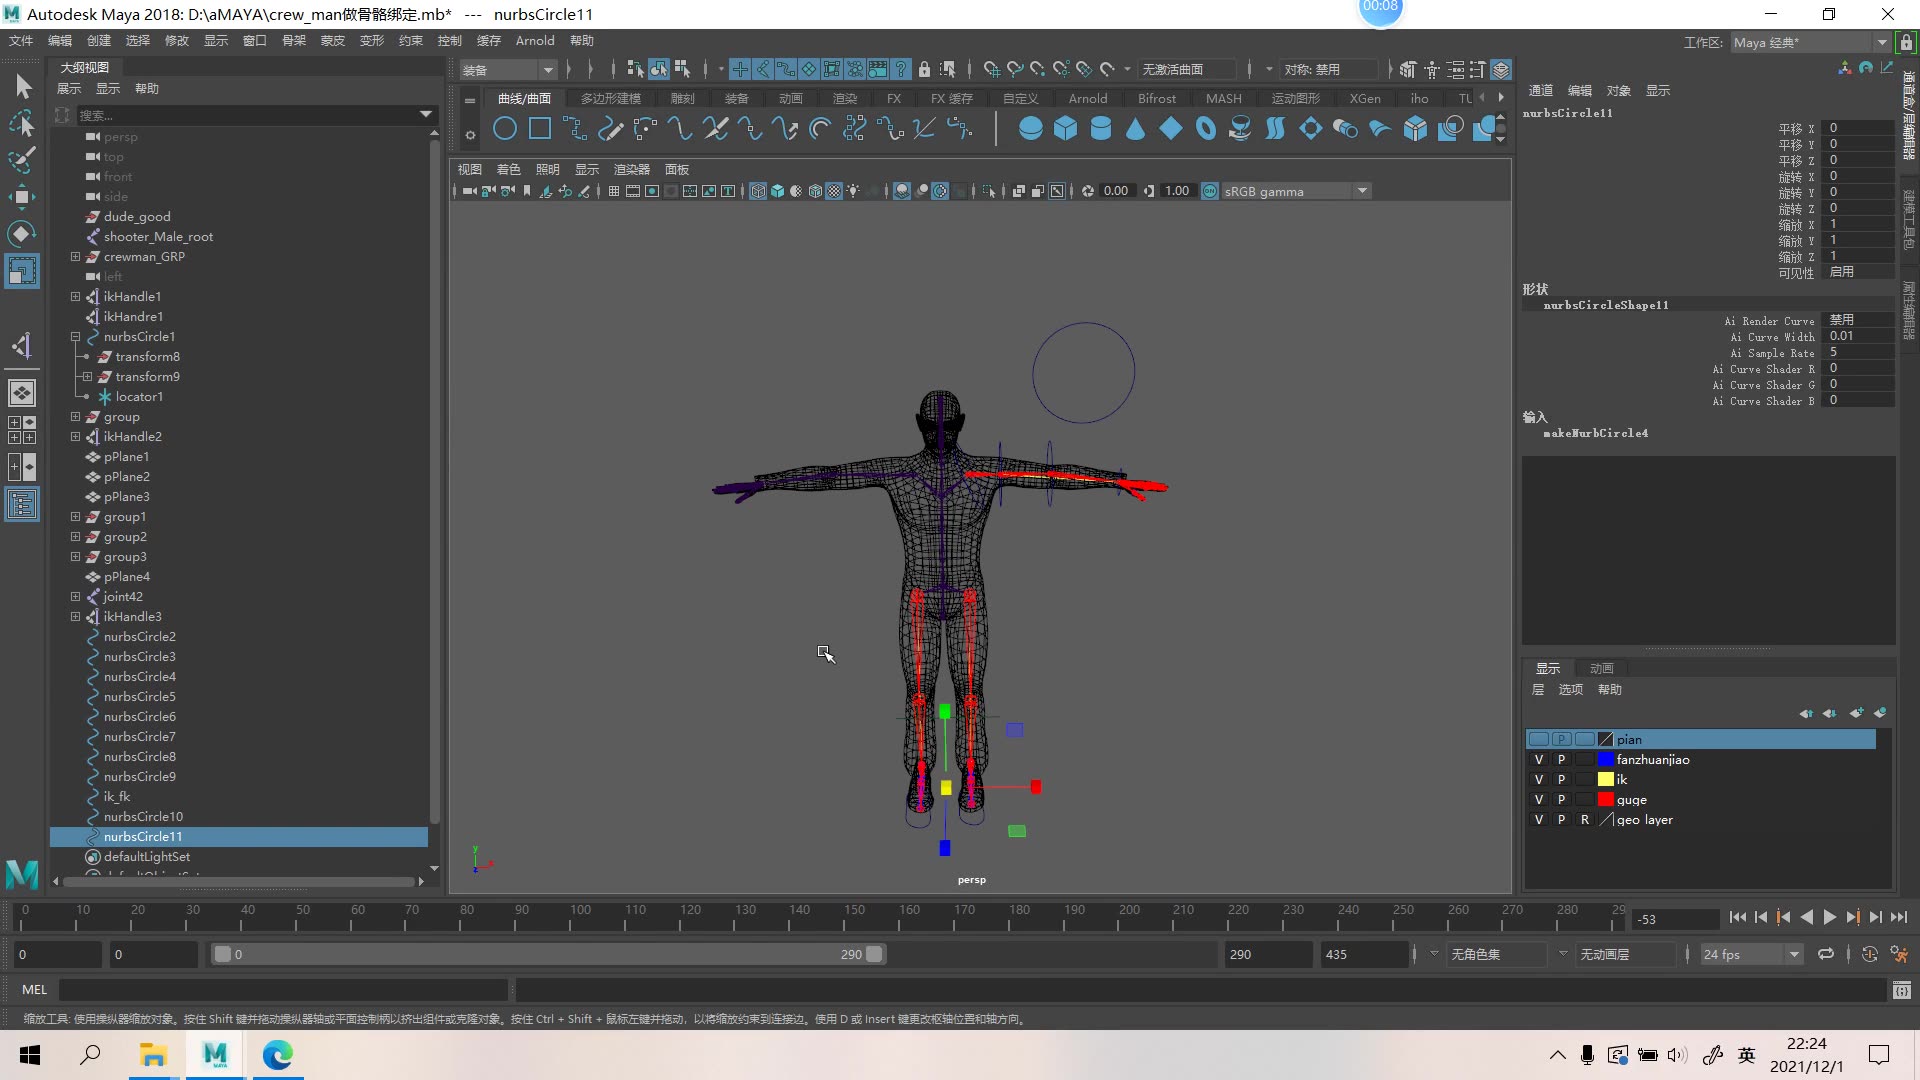The height and width of the screenshot is (1080, 1920).
Task: Open the sRGB gamma dropdown
Action: [1362, 191]
